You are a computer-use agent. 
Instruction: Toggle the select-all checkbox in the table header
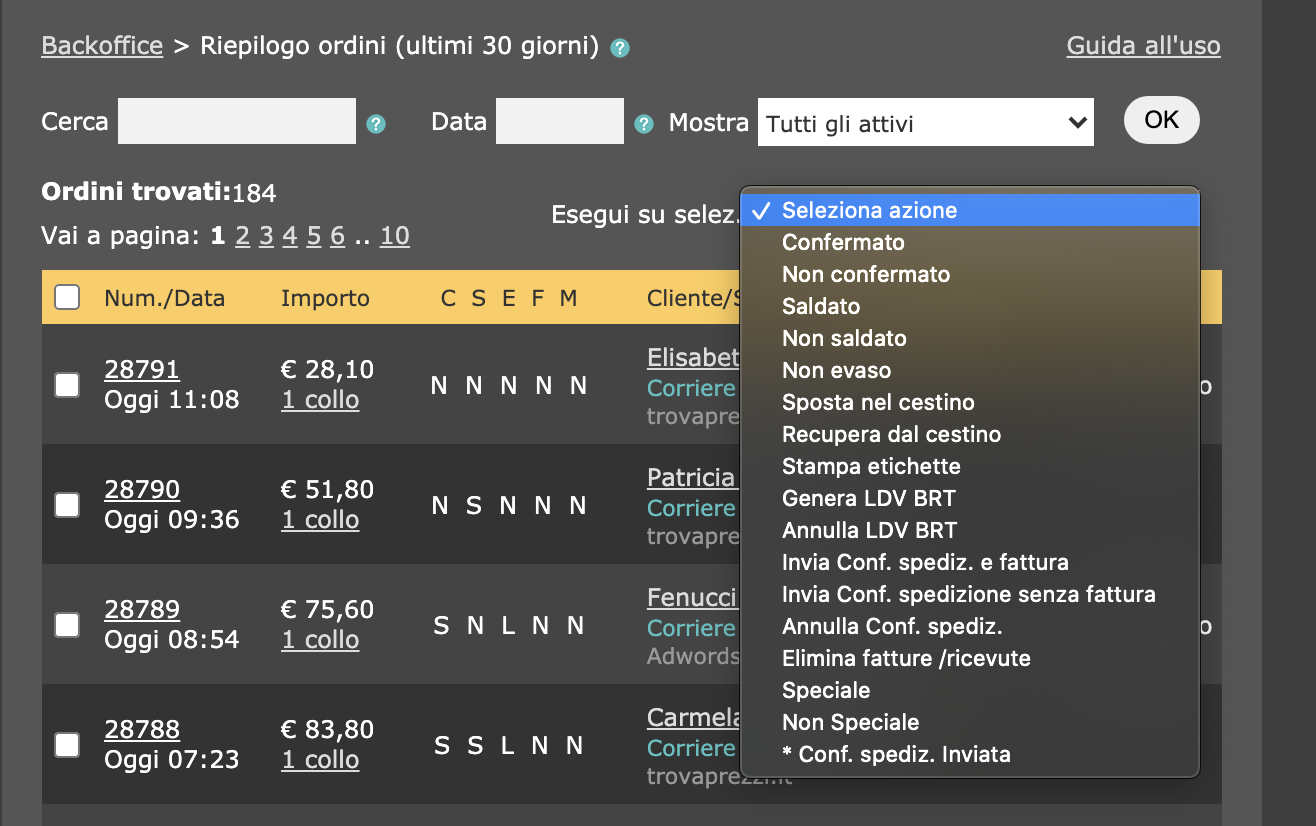[x=67, y=296]
